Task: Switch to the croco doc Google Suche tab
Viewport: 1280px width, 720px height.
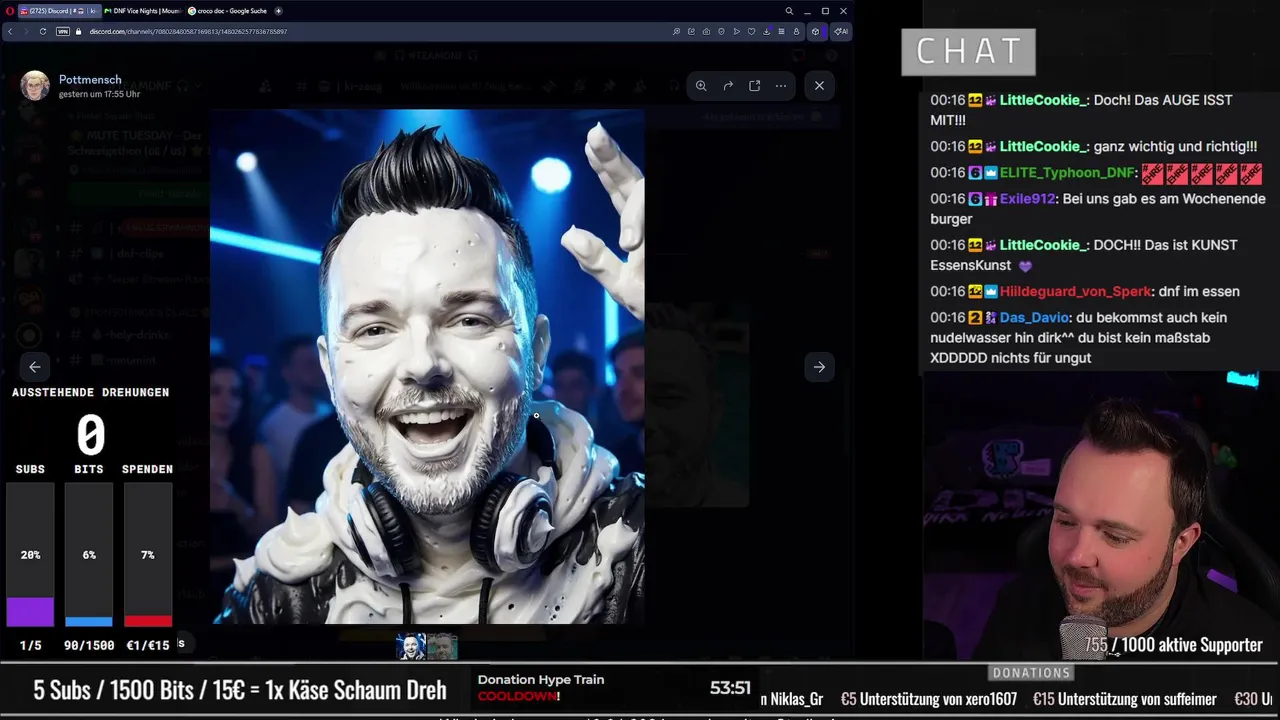Action: [226, 11]
